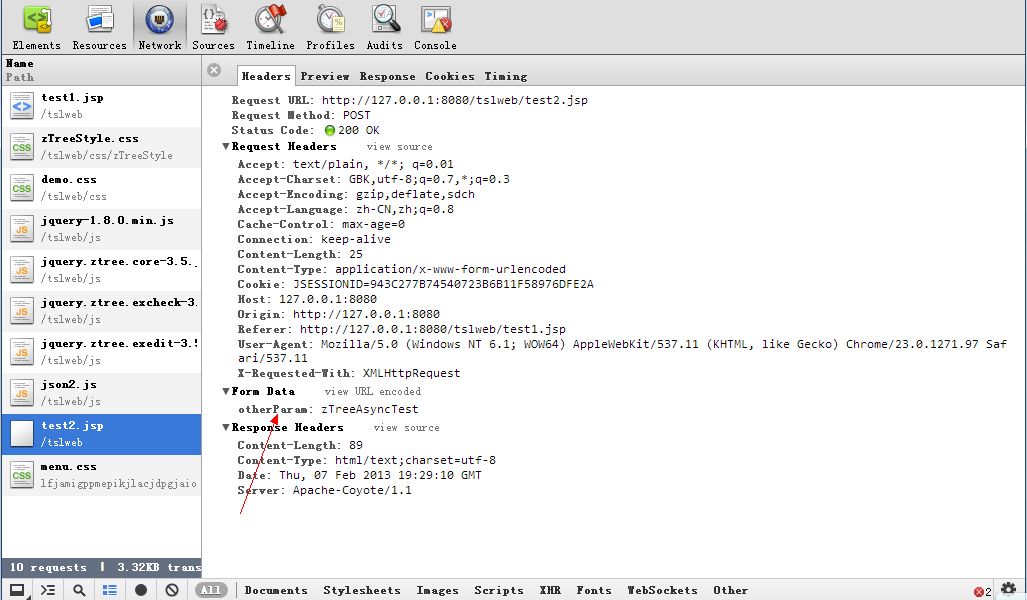Viewport: 1027px width, 600px height.
Task: Filter requests by WebSockets
Action: pos(662,590)
